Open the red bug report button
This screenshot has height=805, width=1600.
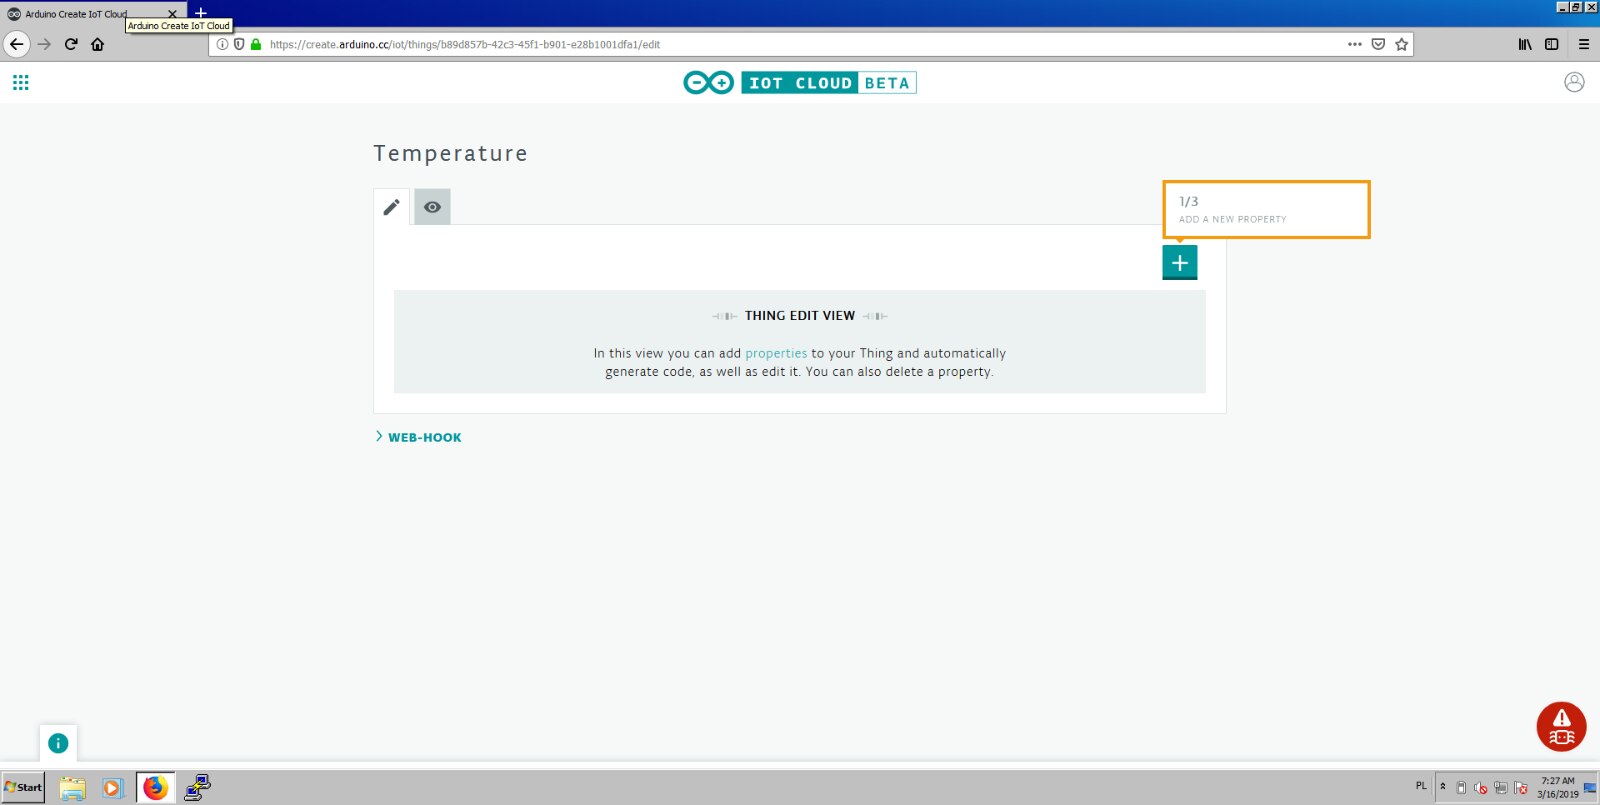coord(1561,727)
